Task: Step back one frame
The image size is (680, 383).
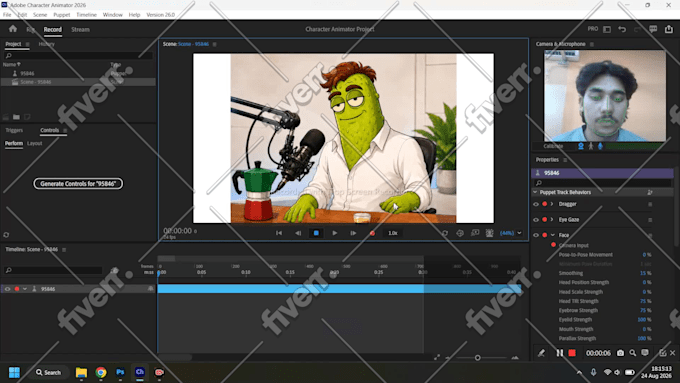Action: tap(298, 233)
